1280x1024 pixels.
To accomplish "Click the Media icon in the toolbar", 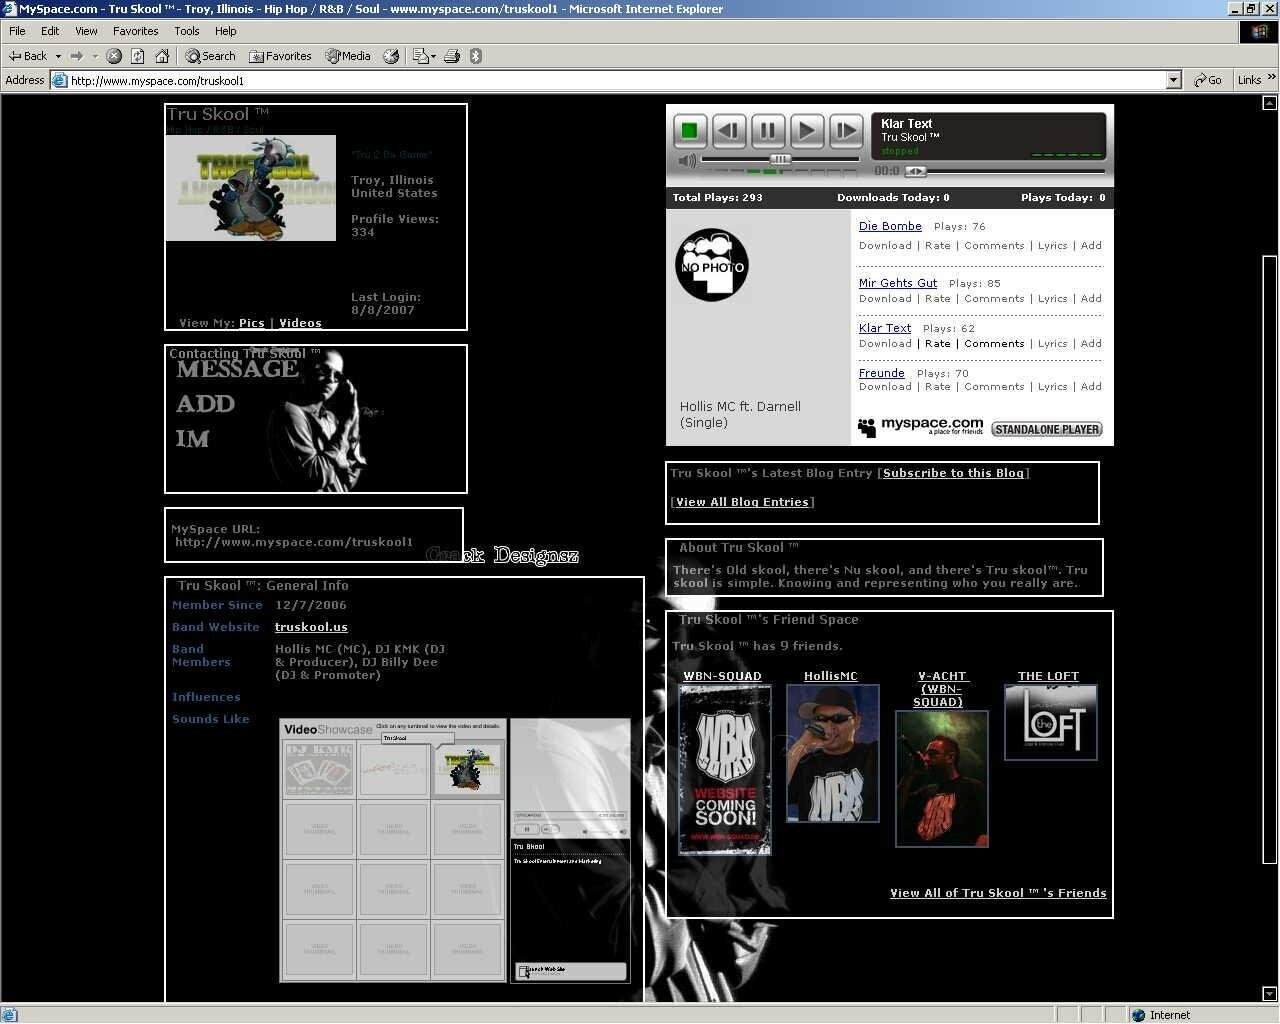I will coord(347,56).
